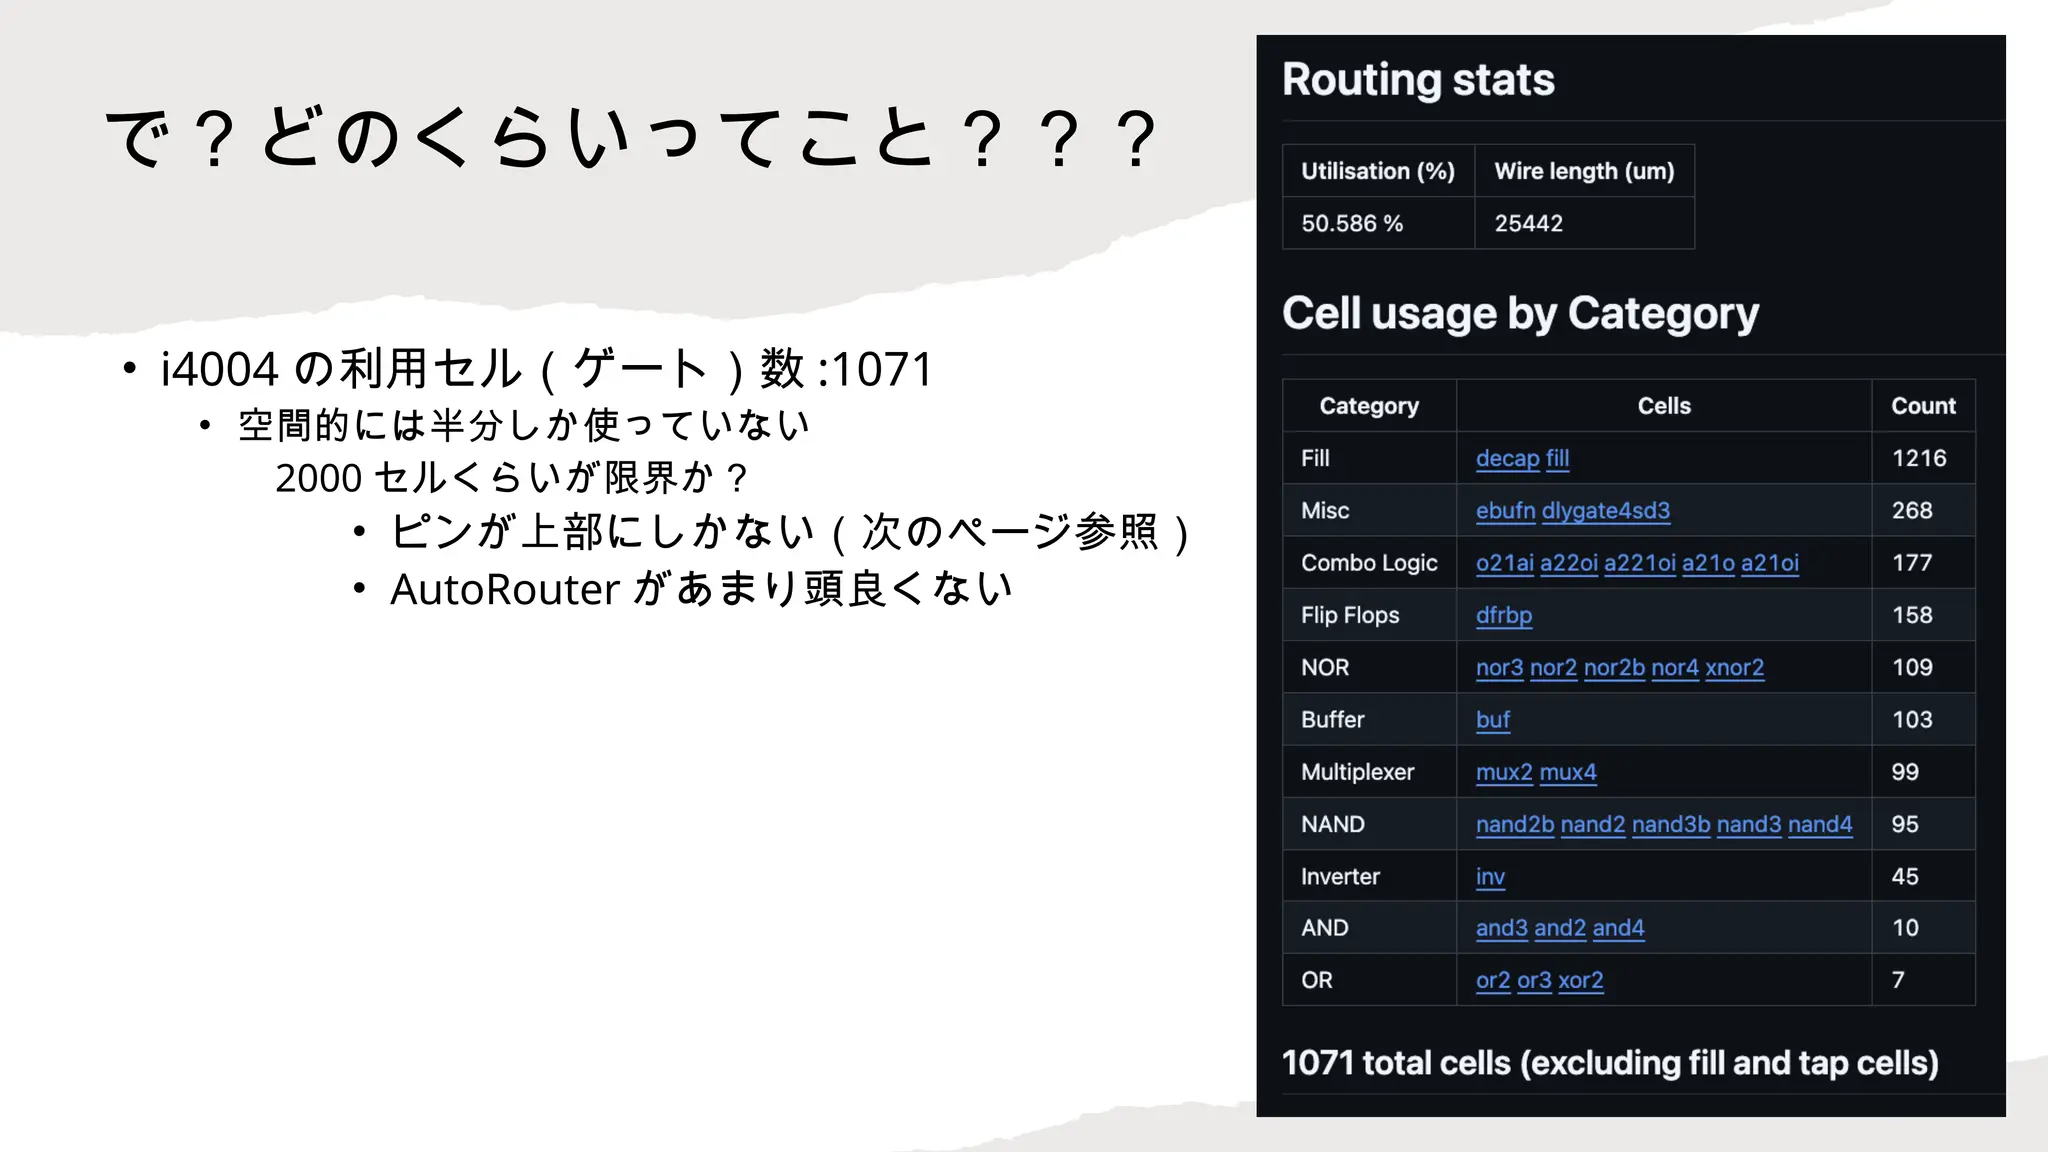This screenshot has width=2048, height=1152.
Task: Open the nor4 cell link
Action: tap(1675, 667)
